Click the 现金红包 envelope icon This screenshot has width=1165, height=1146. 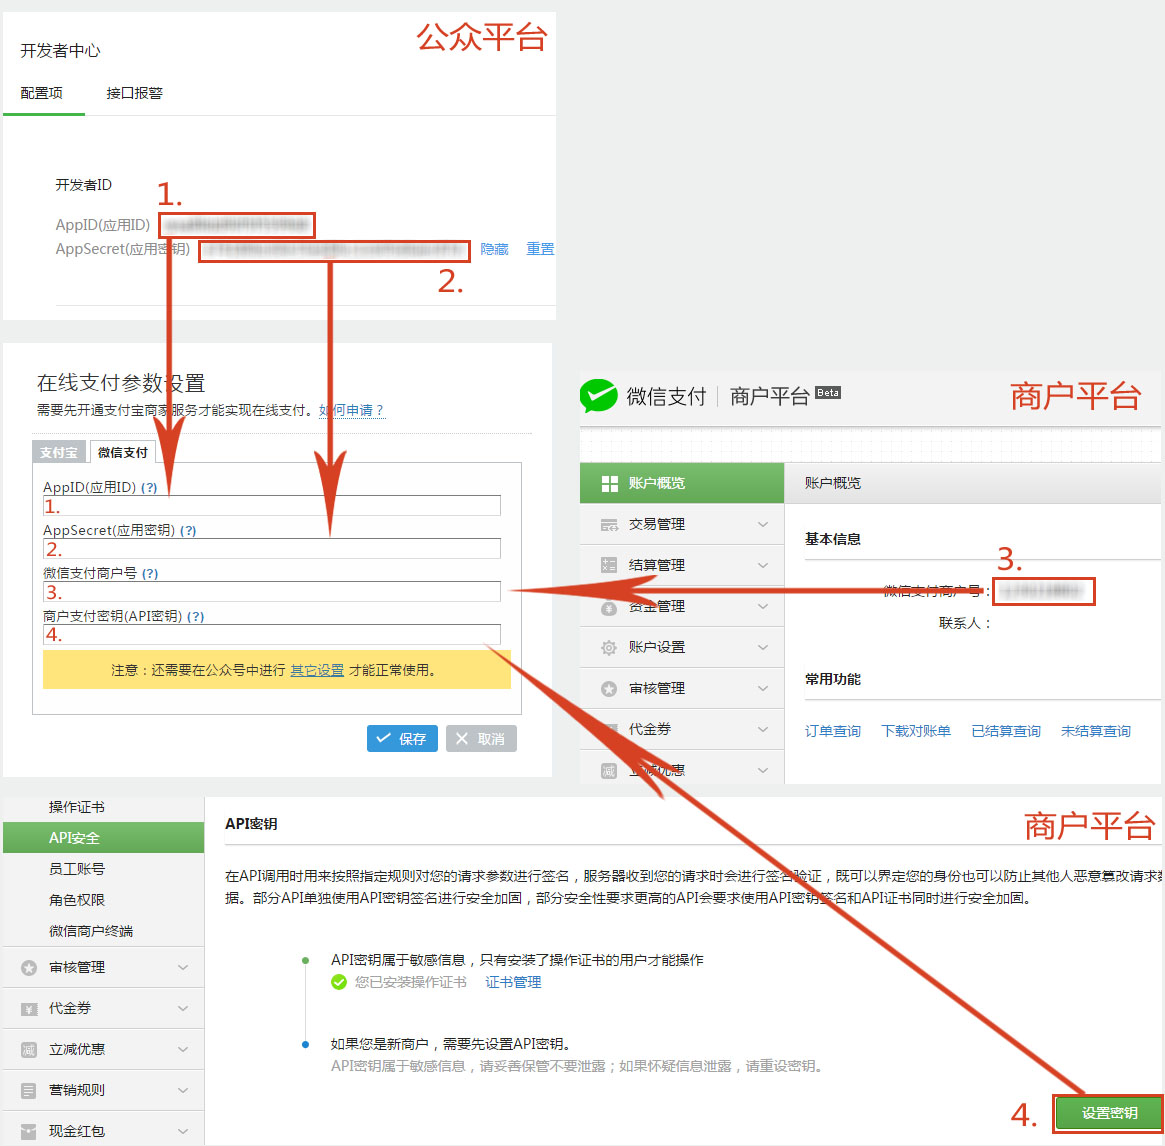[x=29, y=1131]
